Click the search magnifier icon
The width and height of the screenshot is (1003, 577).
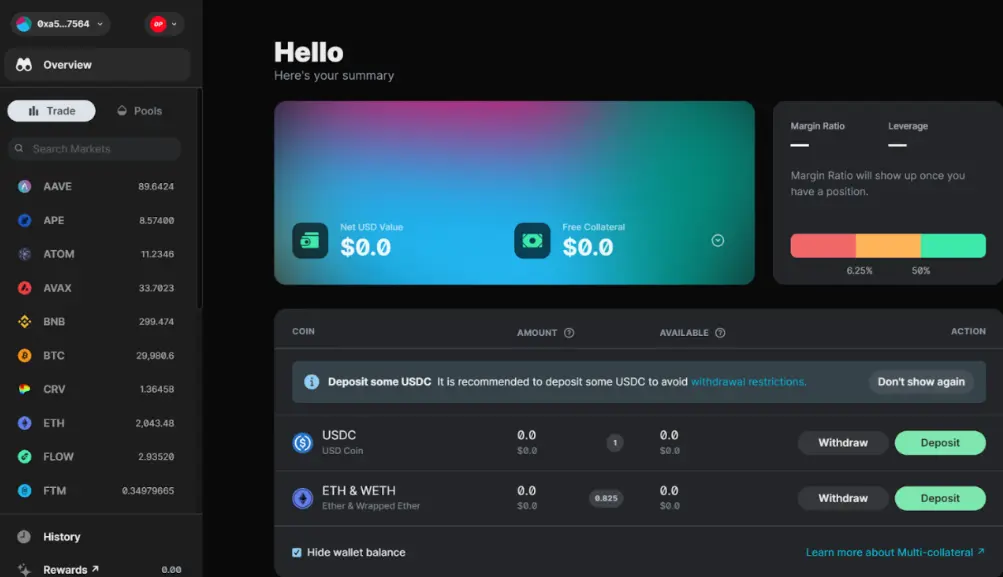[19, 148]
